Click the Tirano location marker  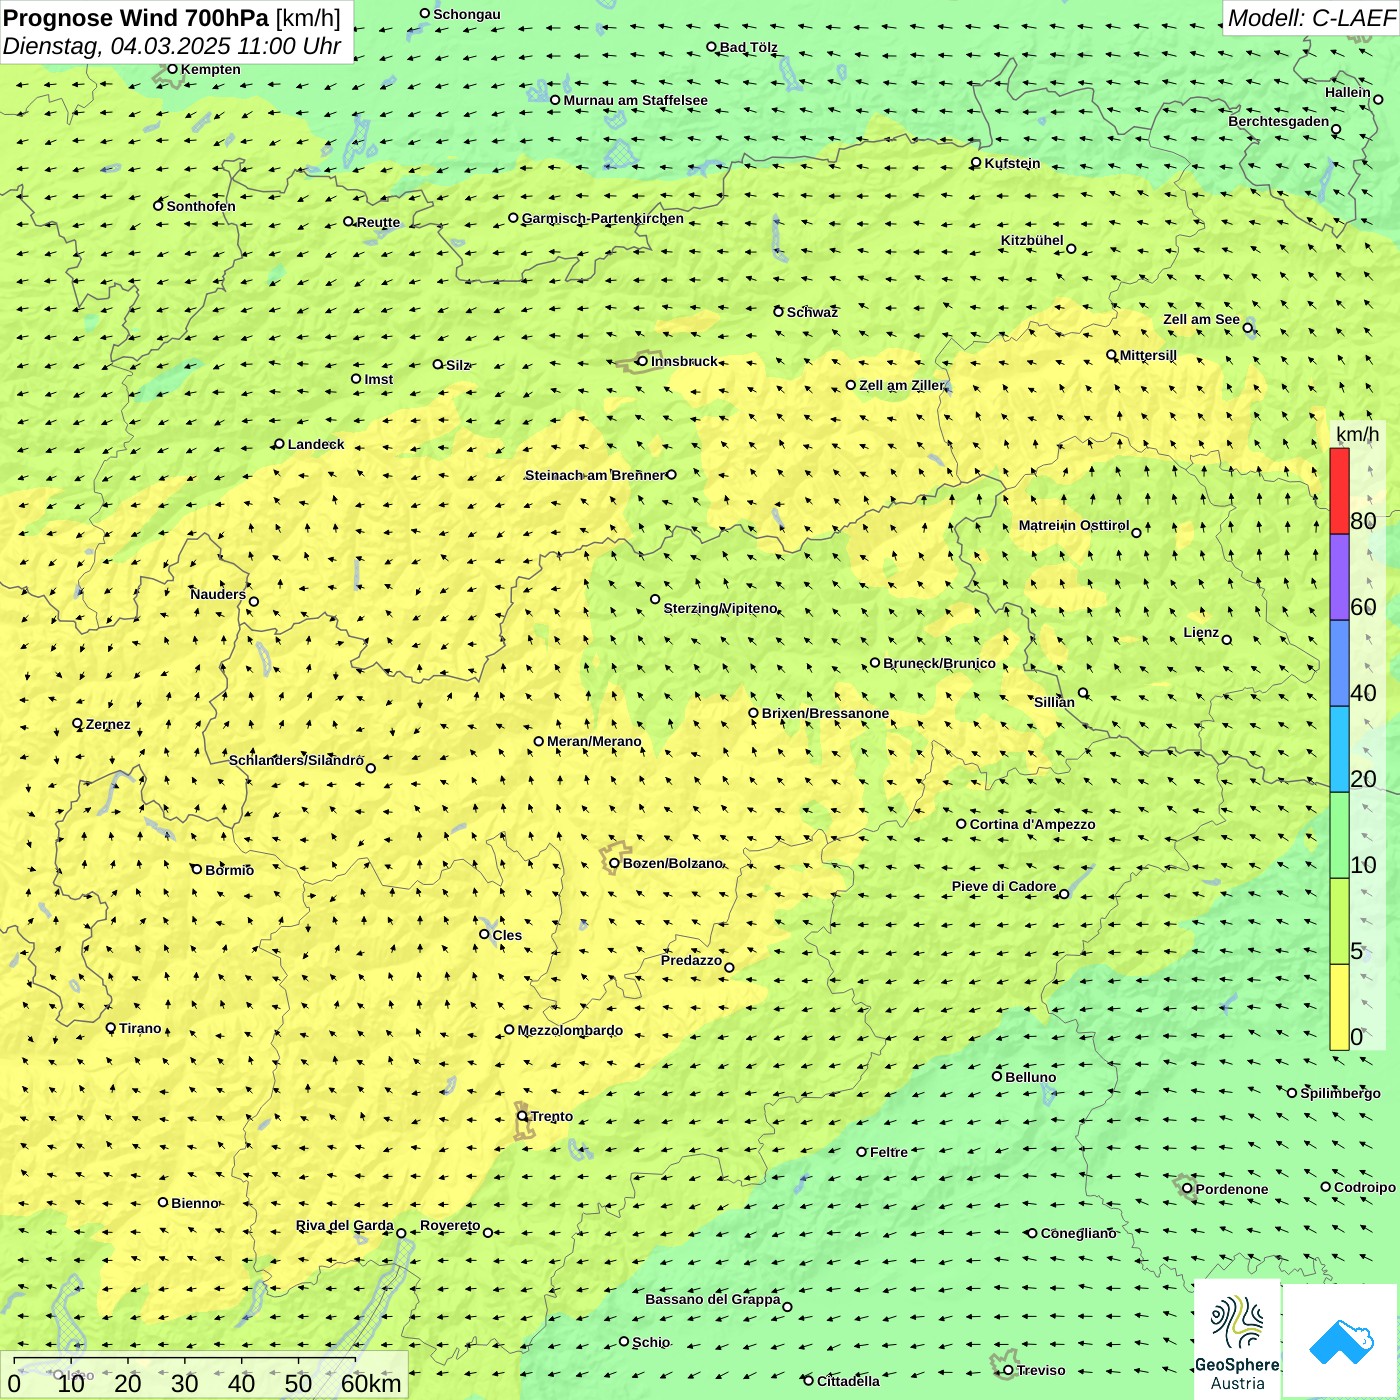pos(111,1027)
